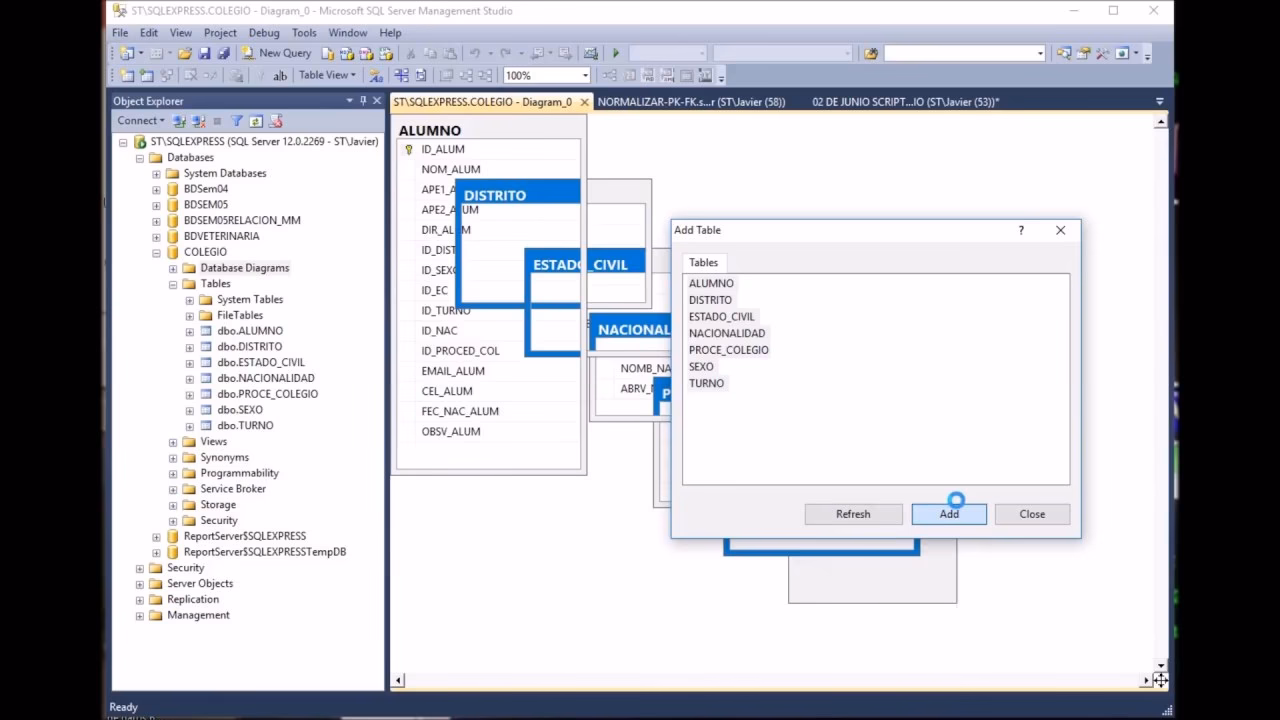The image size is (1280, 720).
Task: Click the New Table icon in diagram toolbar
Action: click(x=127, y=75)
